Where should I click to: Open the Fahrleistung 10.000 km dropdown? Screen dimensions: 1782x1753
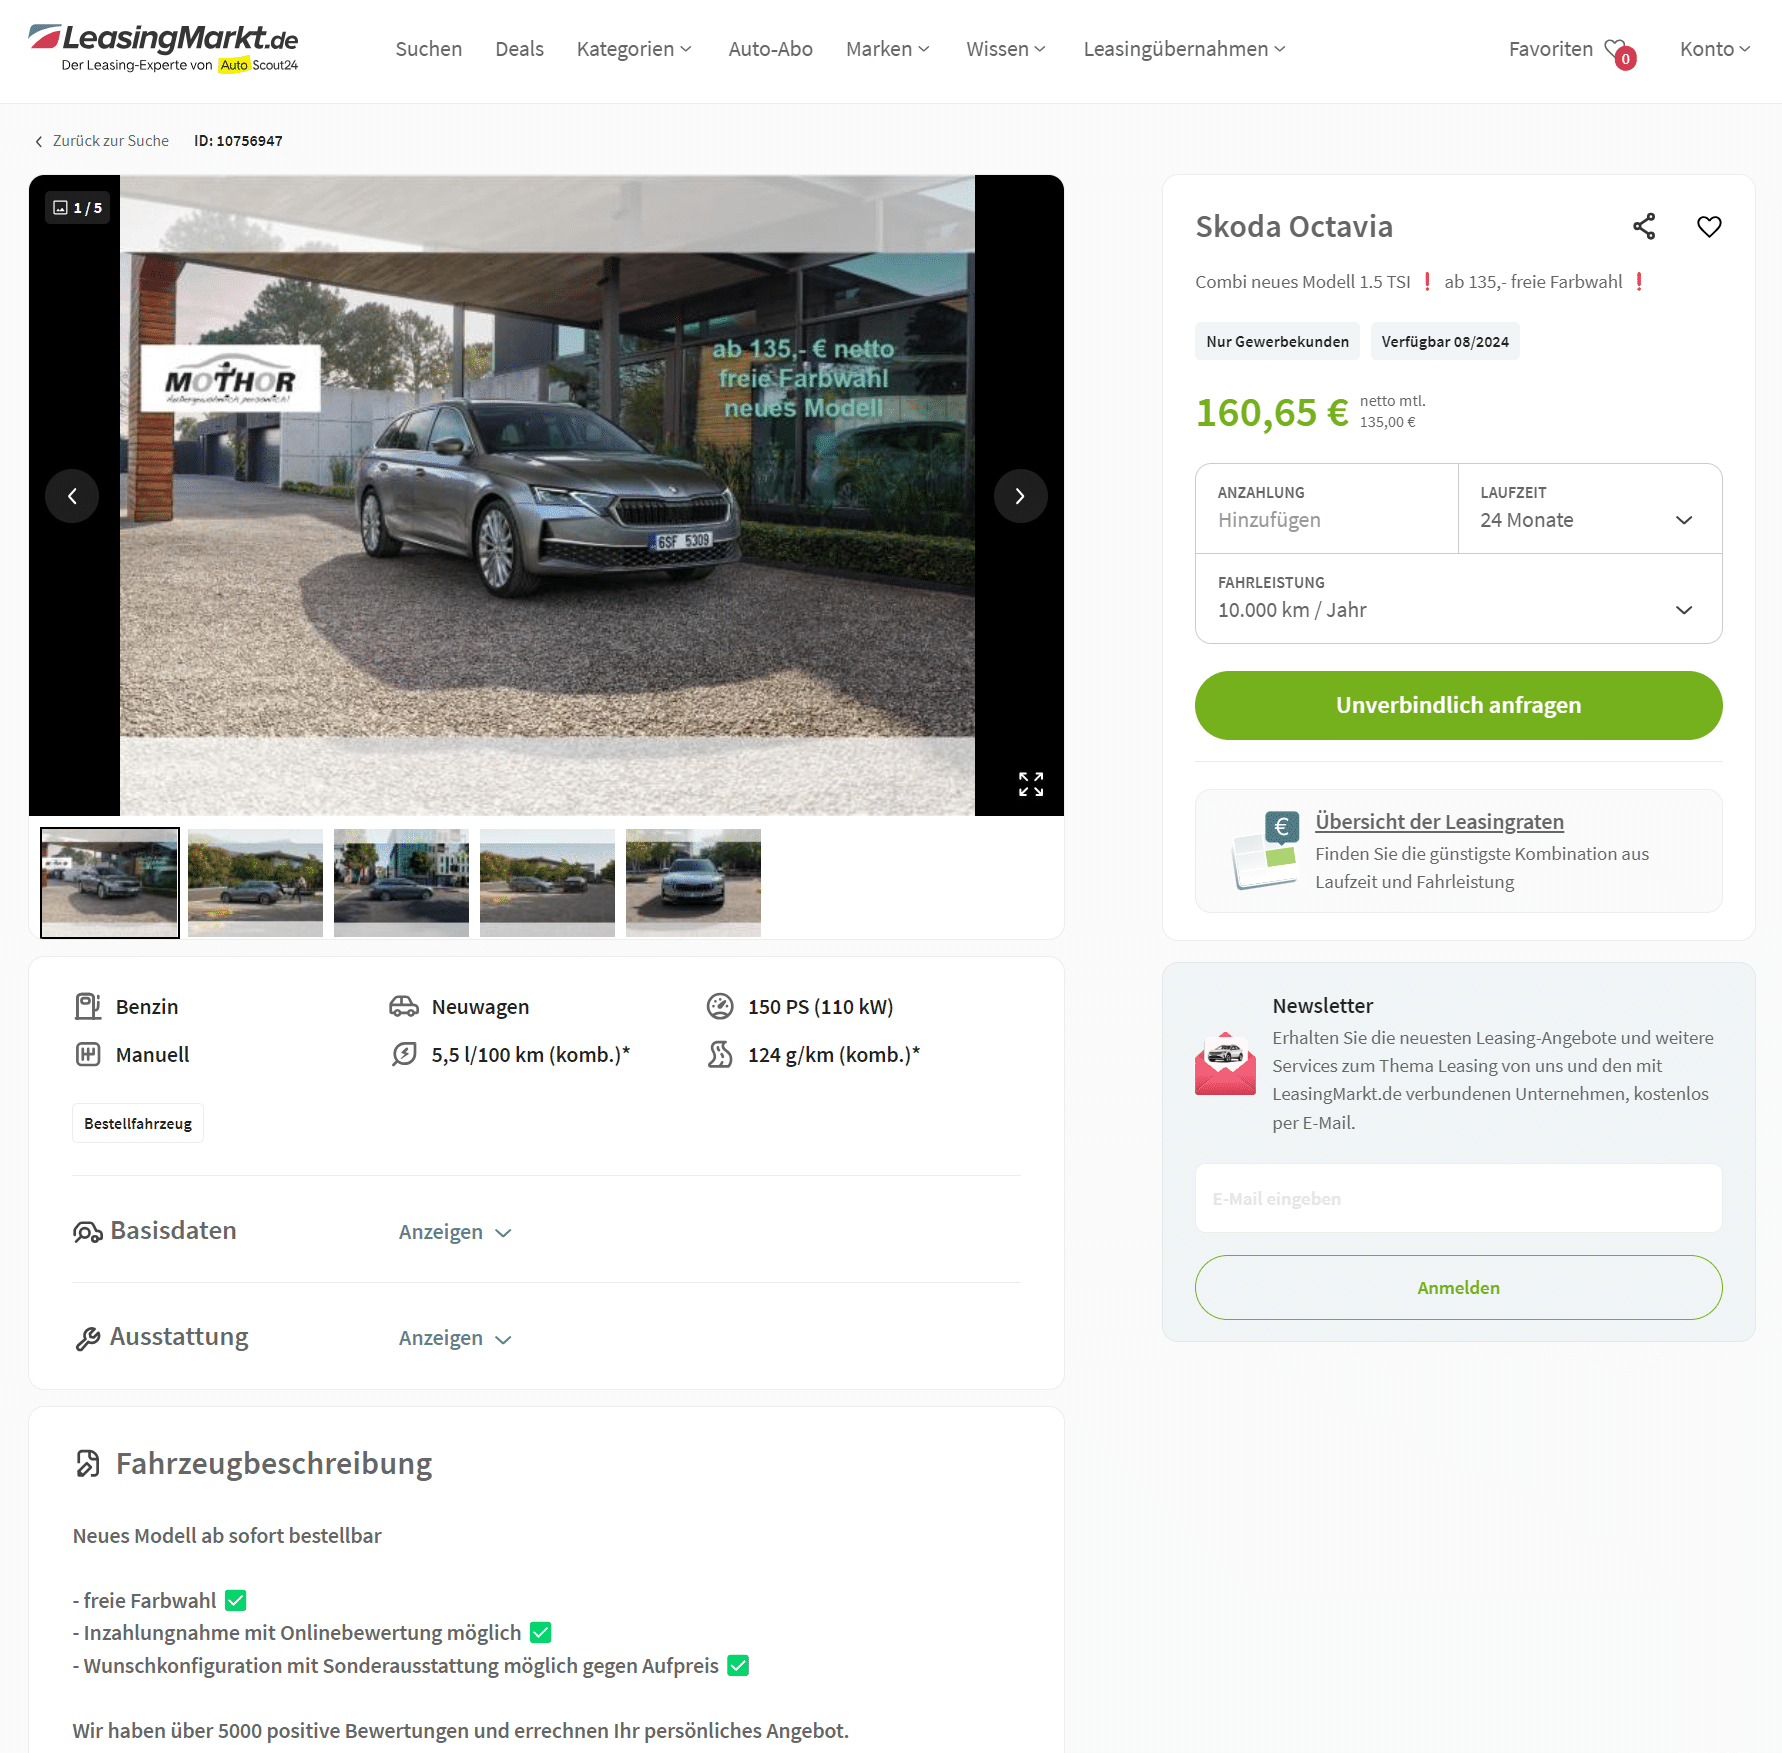click(1458, 598)
